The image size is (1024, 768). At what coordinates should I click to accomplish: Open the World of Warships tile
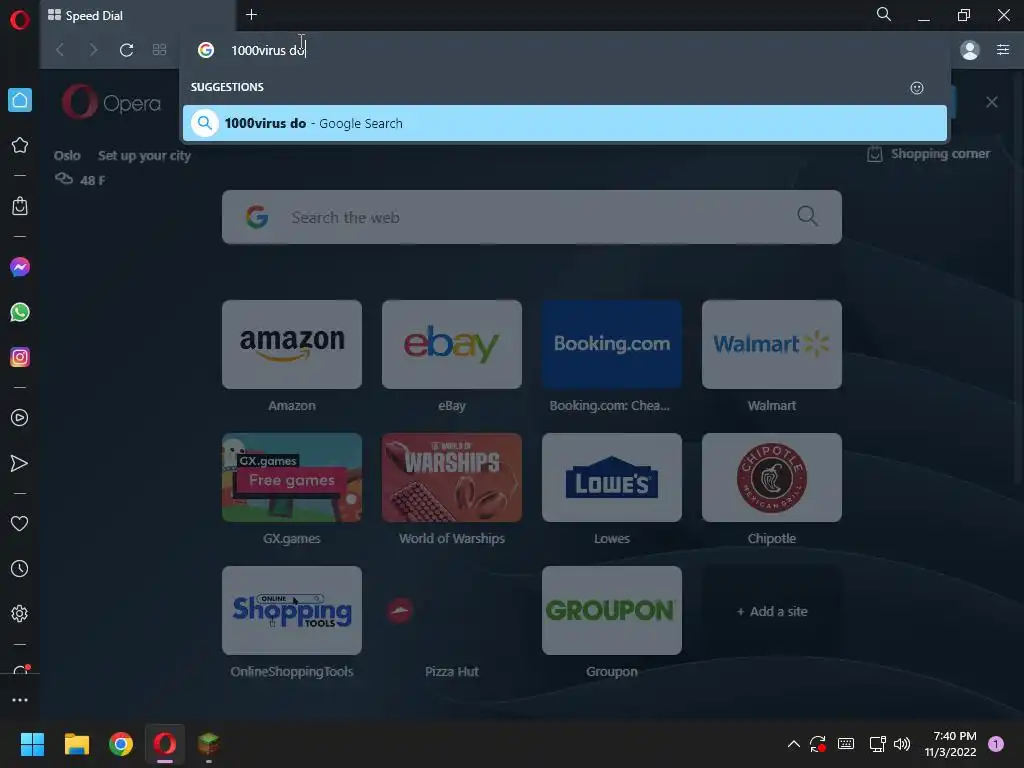(452, 477)
